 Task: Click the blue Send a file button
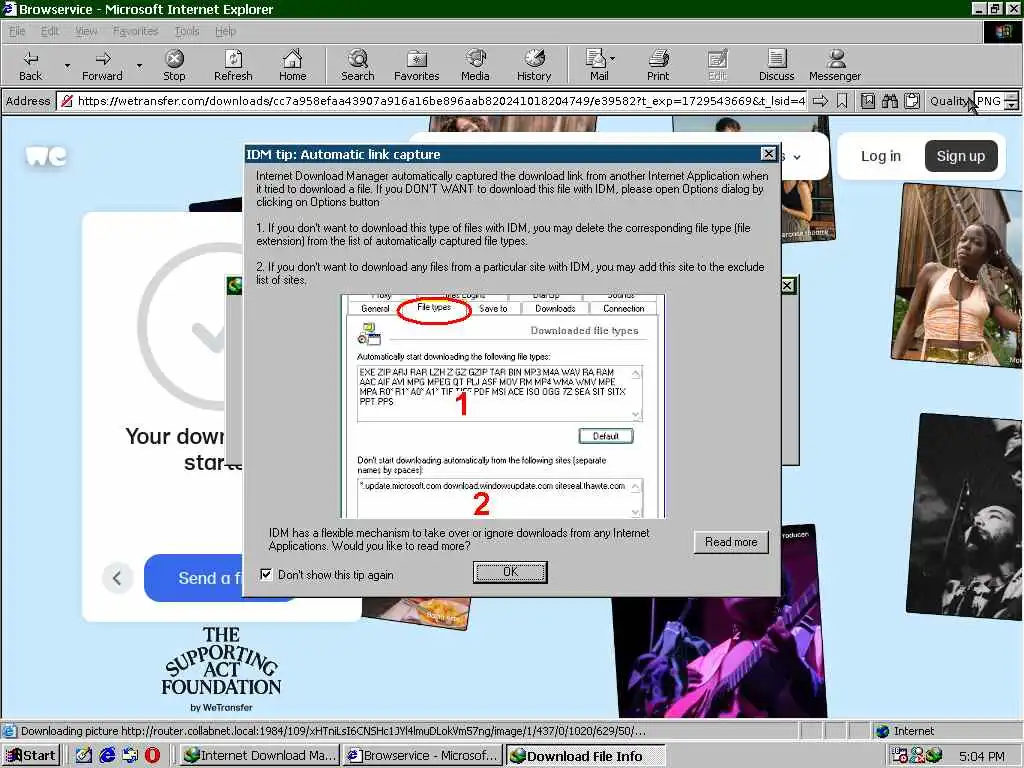tap(194, 578)
